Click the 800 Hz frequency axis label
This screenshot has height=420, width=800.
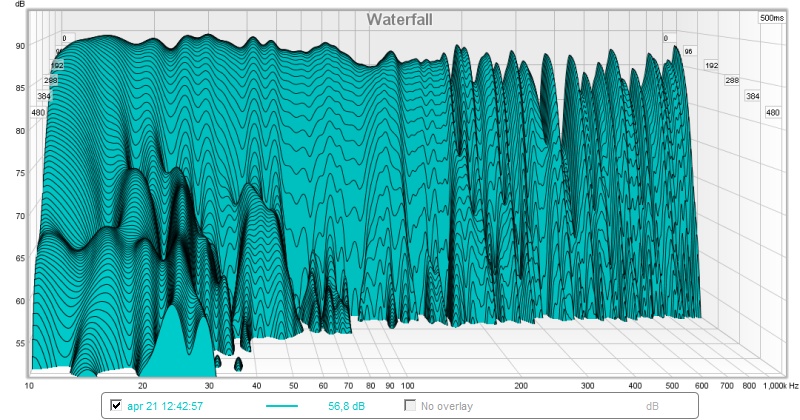click(x=749, y=386)
